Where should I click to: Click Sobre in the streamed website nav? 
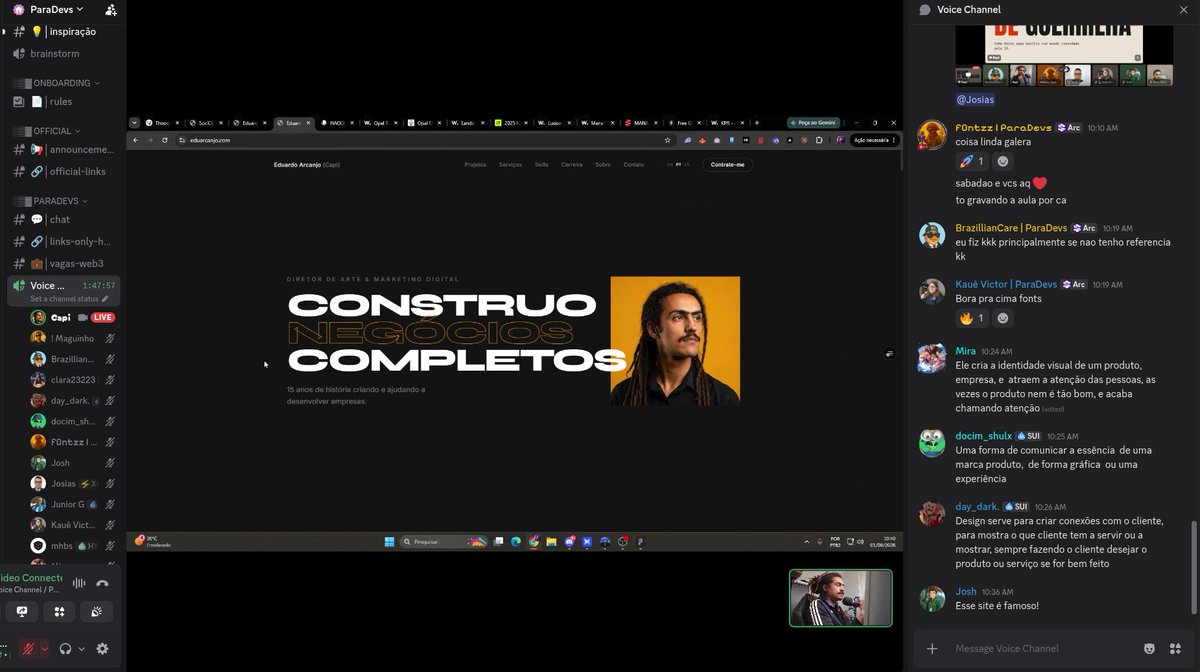point(603,164)
